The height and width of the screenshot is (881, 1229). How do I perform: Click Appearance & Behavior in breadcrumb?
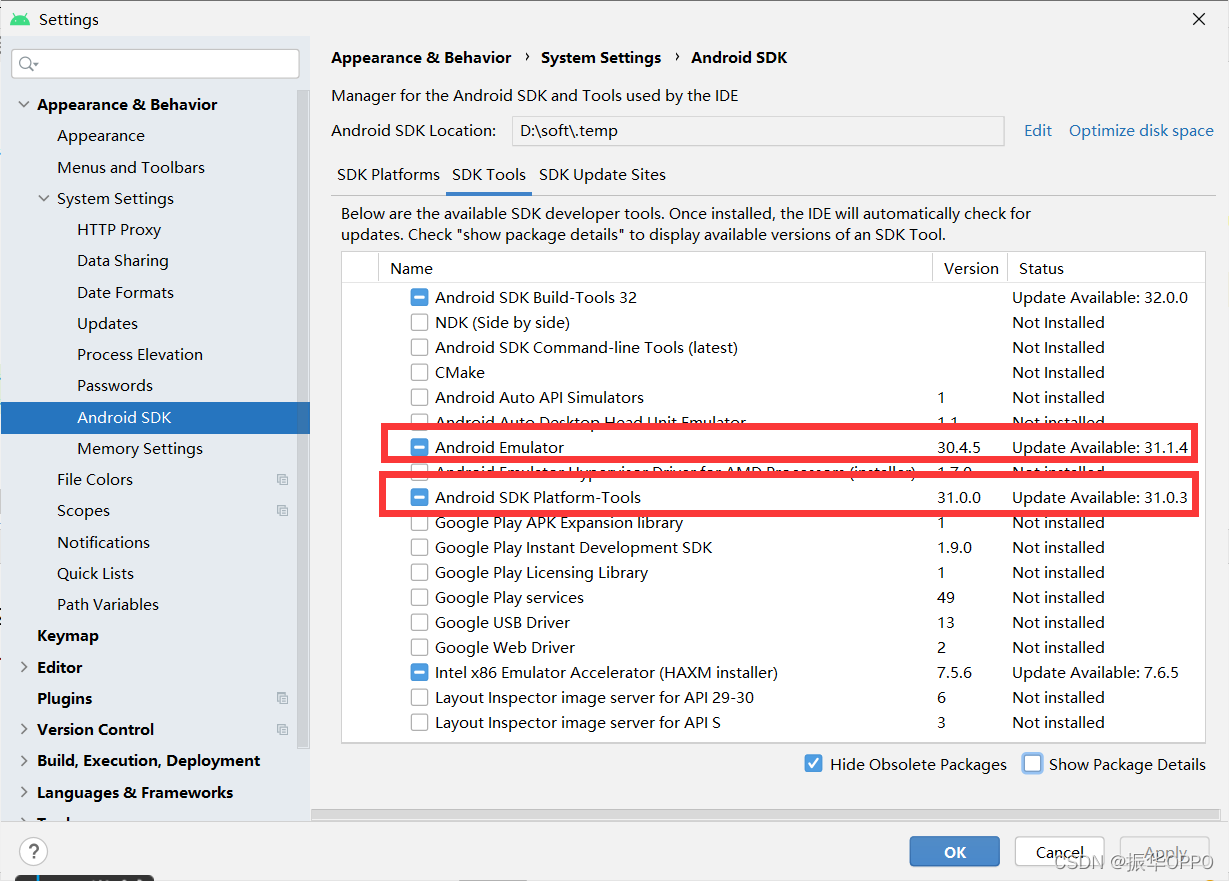(x=421, y=58)
